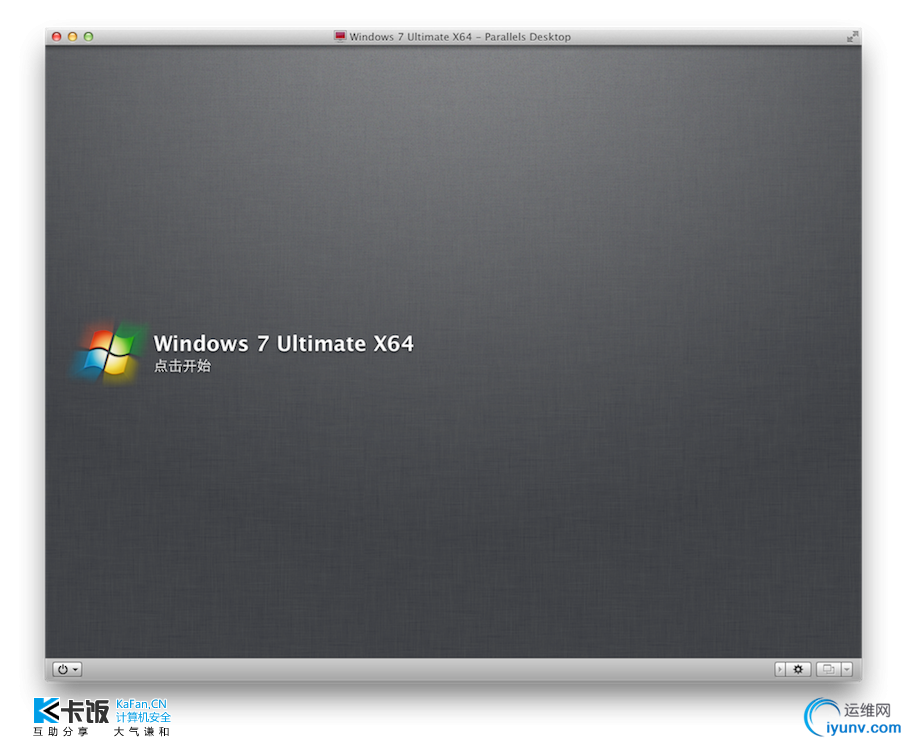Open the view mode dropdown arrow

pos(847,669)
